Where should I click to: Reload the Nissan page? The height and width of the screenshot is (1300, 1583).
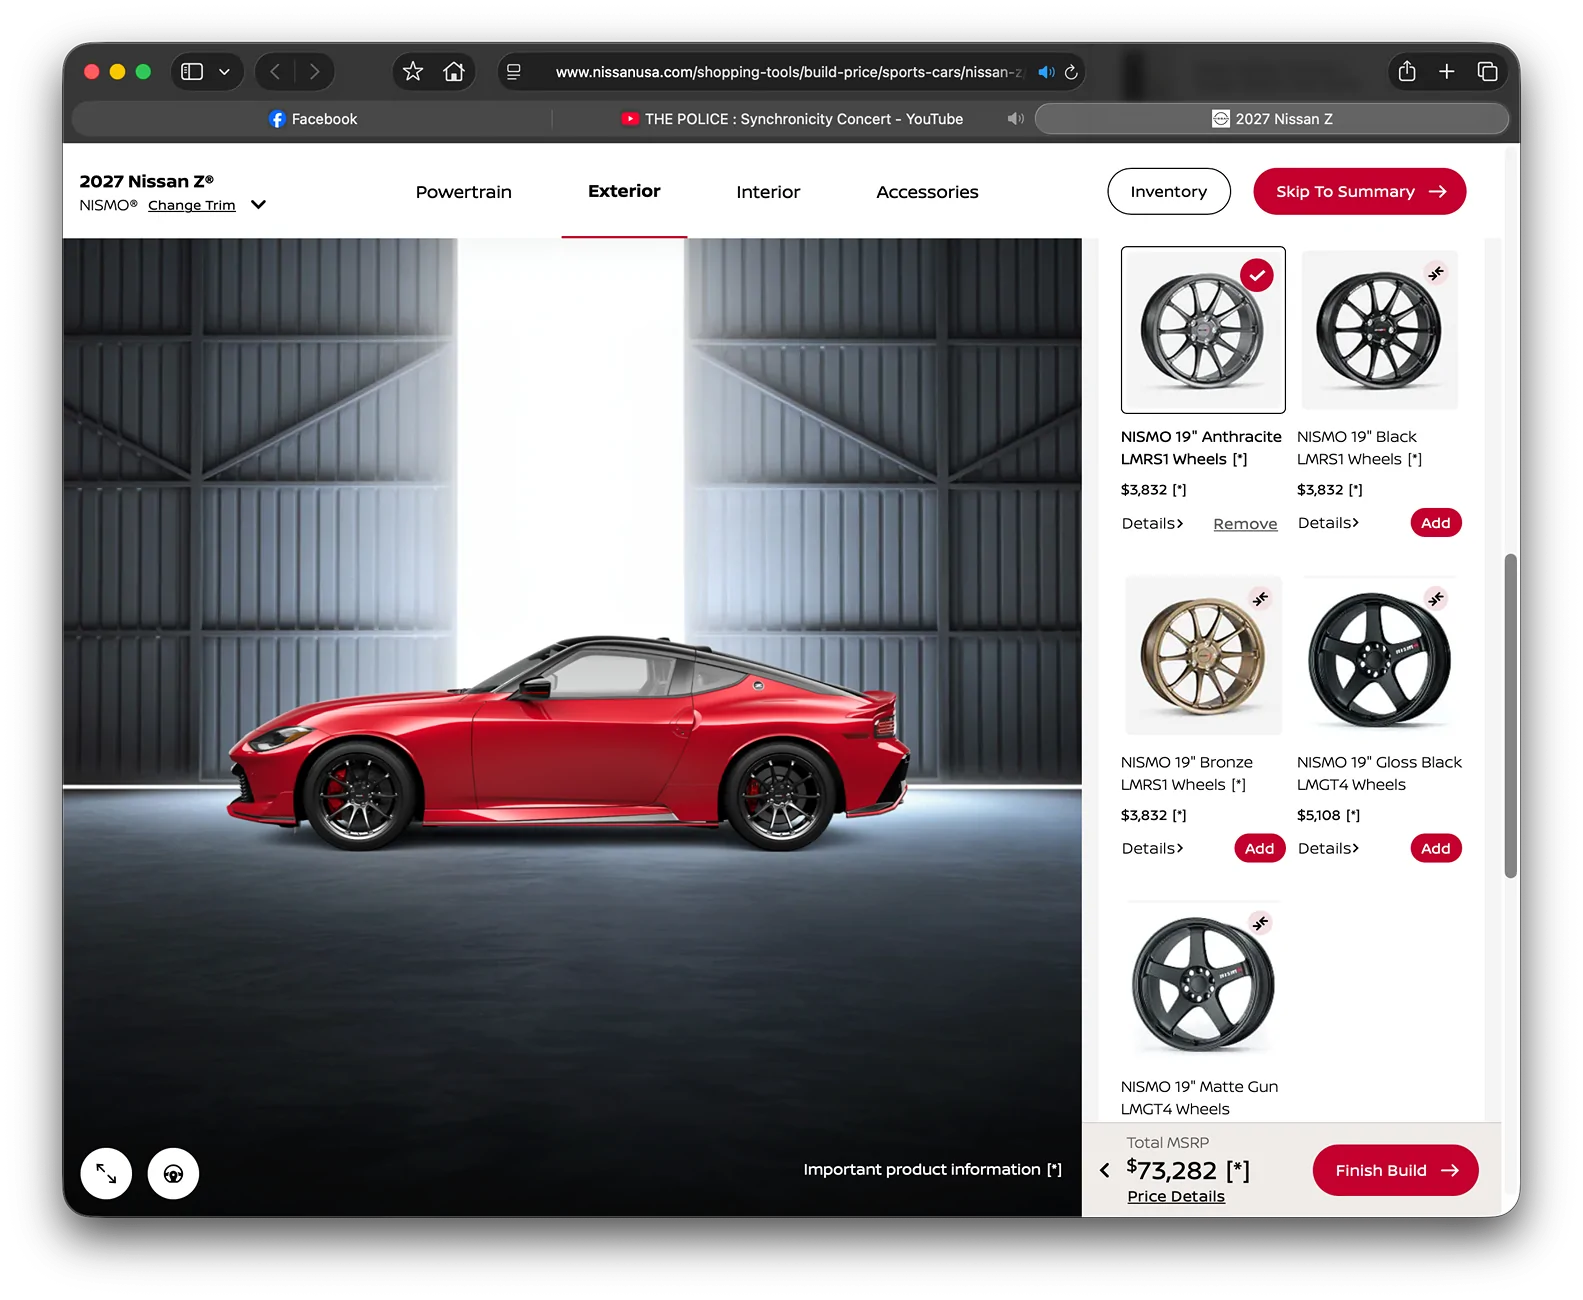click(x=1071, y=72)
